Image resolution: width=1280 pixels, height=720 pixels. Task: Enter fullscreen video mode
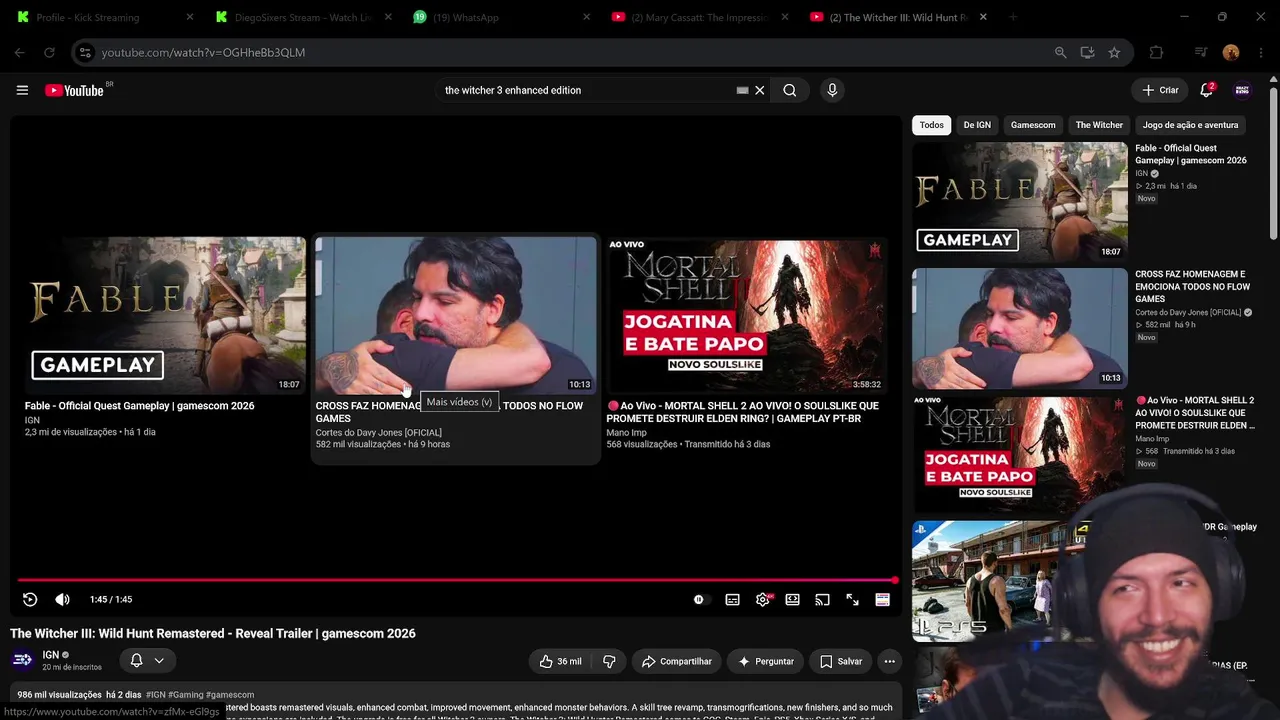(852, 599)
